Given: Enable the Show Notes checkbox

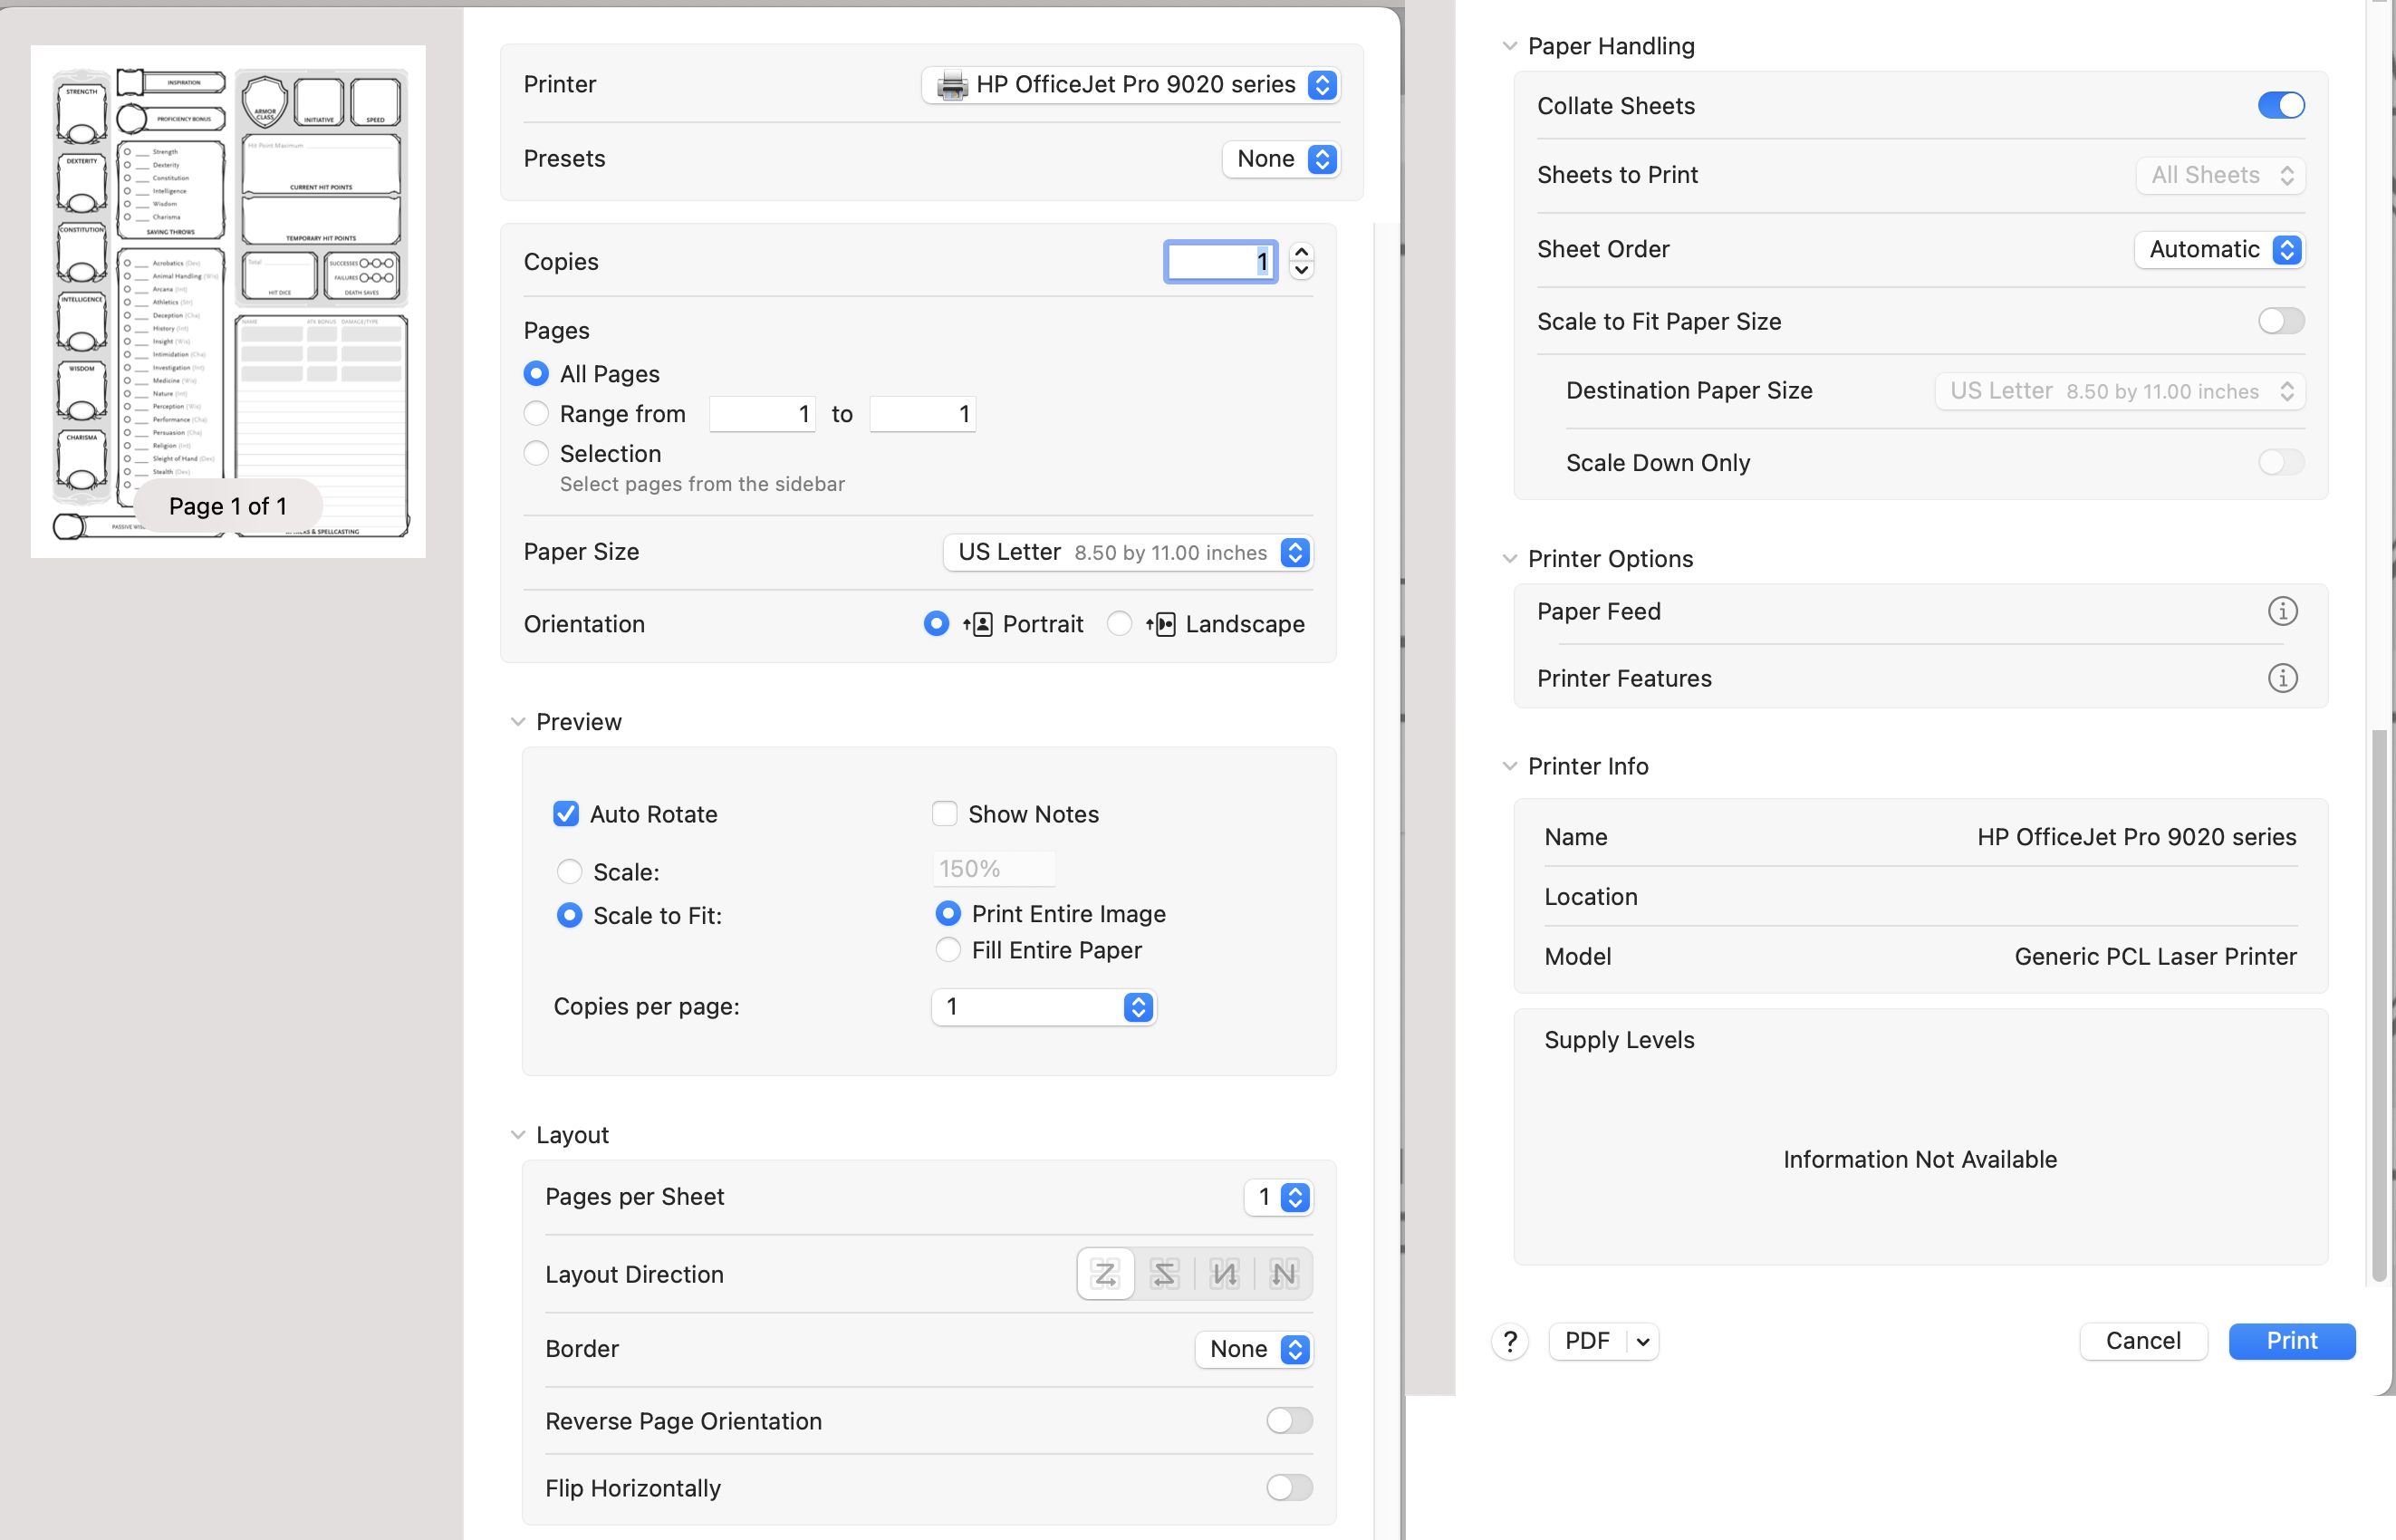Looking at the screenshot, I should coord(944,814).
